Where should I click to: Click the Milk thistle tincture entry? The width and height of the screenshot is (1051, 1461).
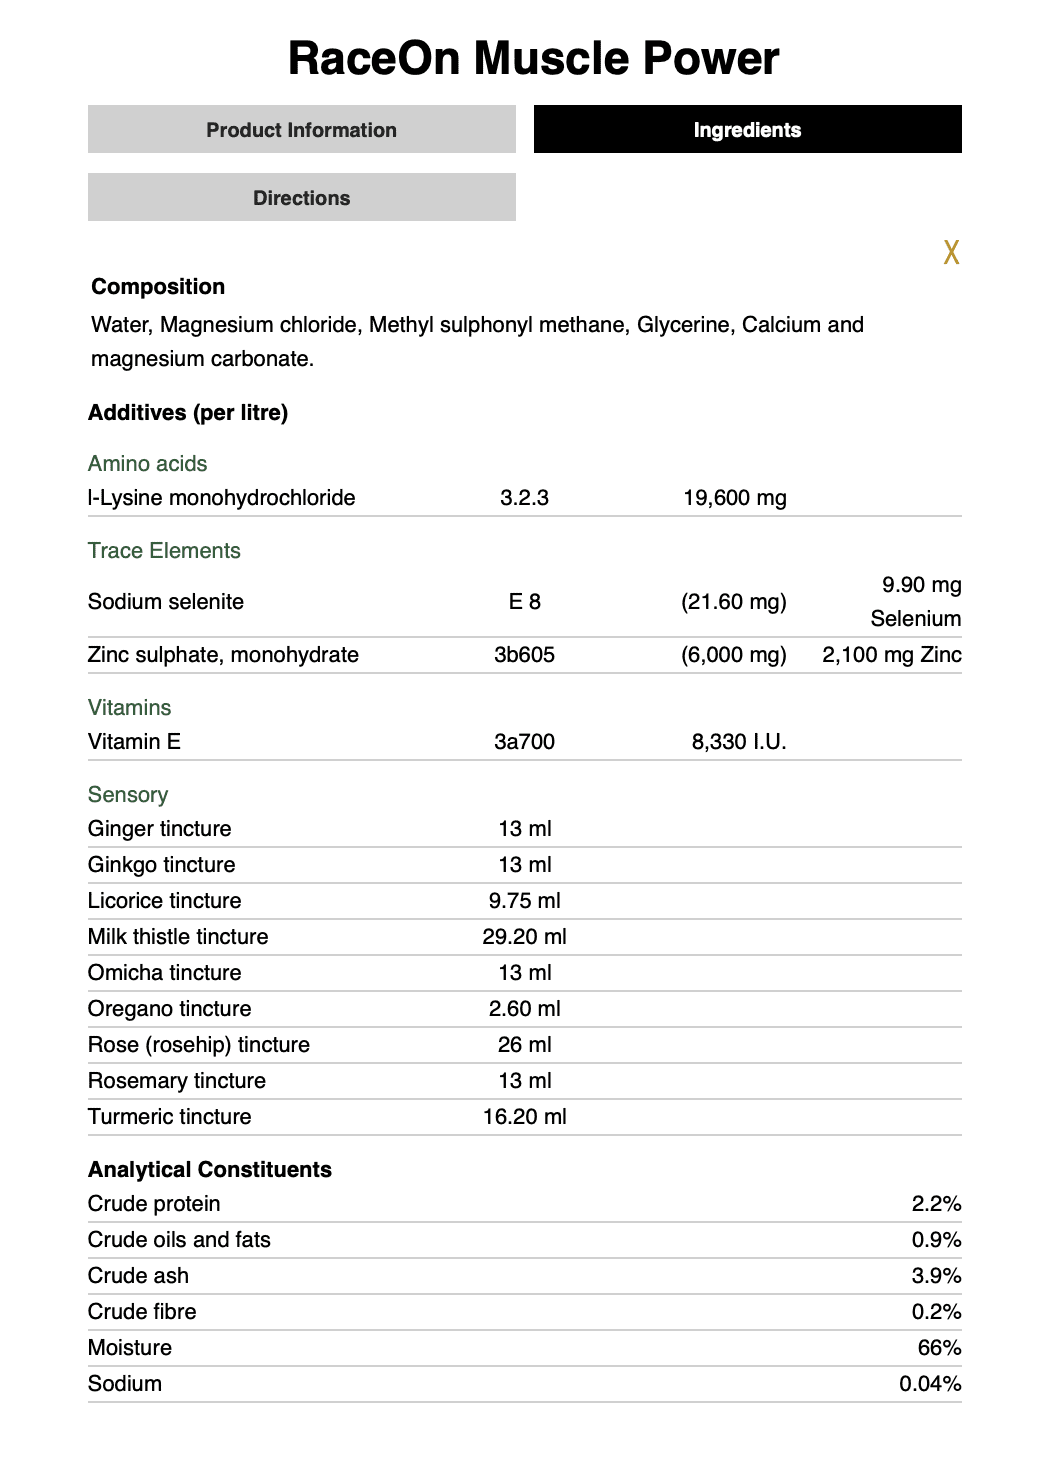tap(178, 937)
